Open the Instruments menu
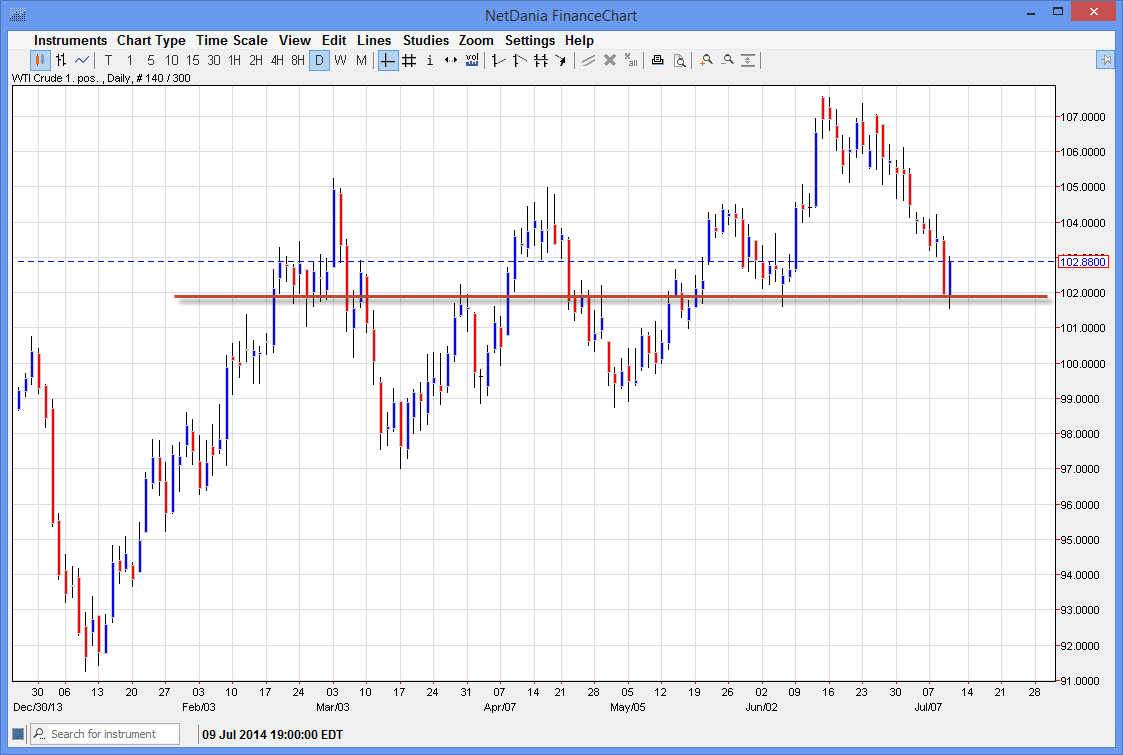1123x755 pixels. click(70, 40)
